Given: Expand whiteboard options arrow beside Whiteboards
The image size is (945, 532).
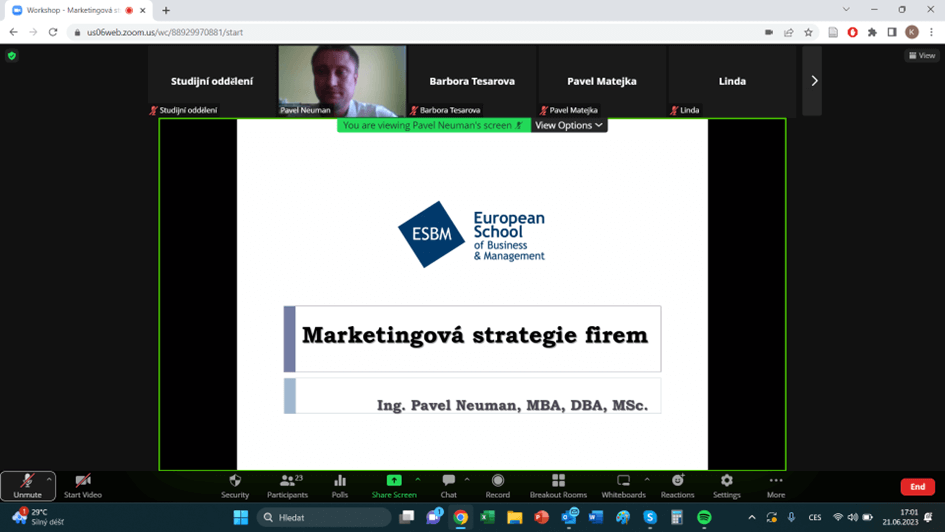Looking at the screenshot, I should tap(647, 480).
